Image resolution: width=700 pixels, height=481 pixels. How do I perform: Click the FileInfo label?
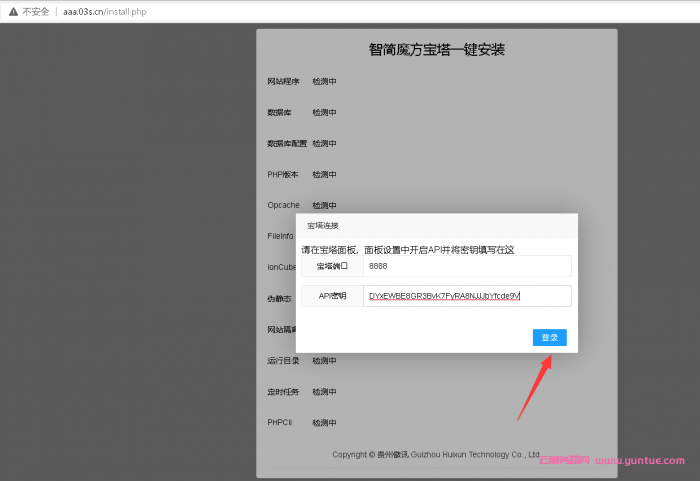pyautogui.click(x=280, y=236)
